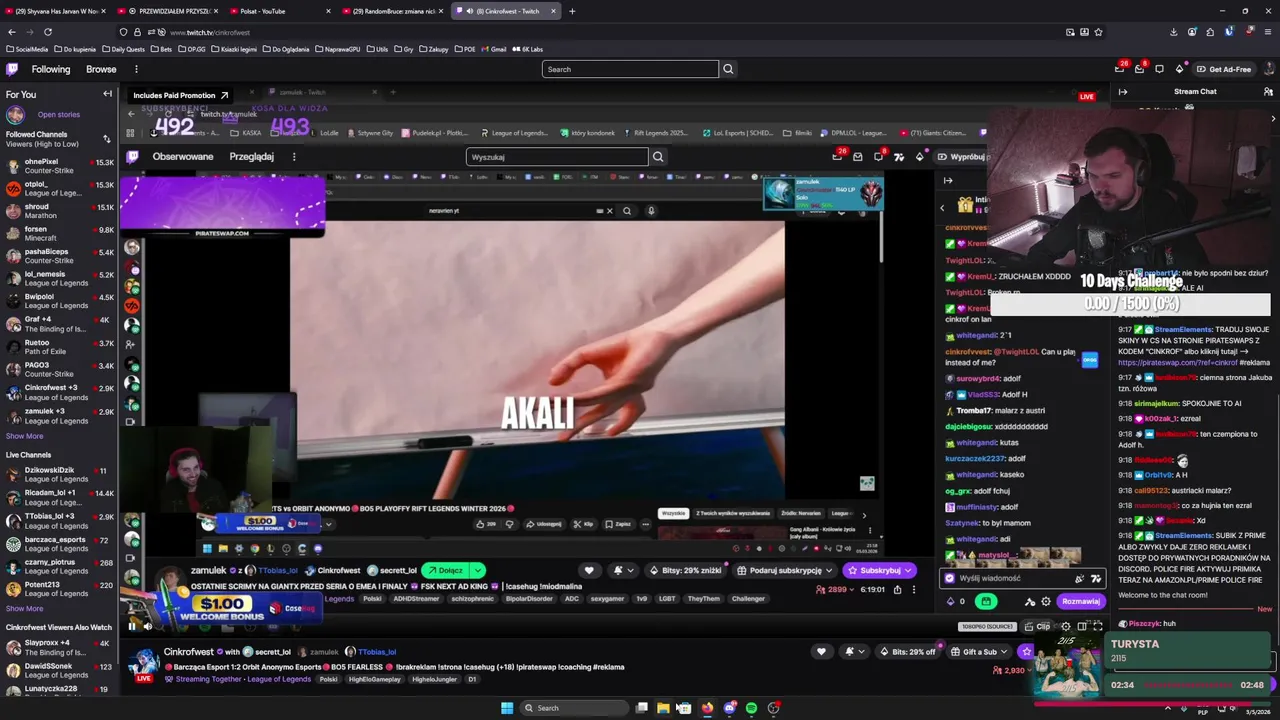Click Show More under Followed Channels
1280x720 pixels.
(x=24, y=436)
